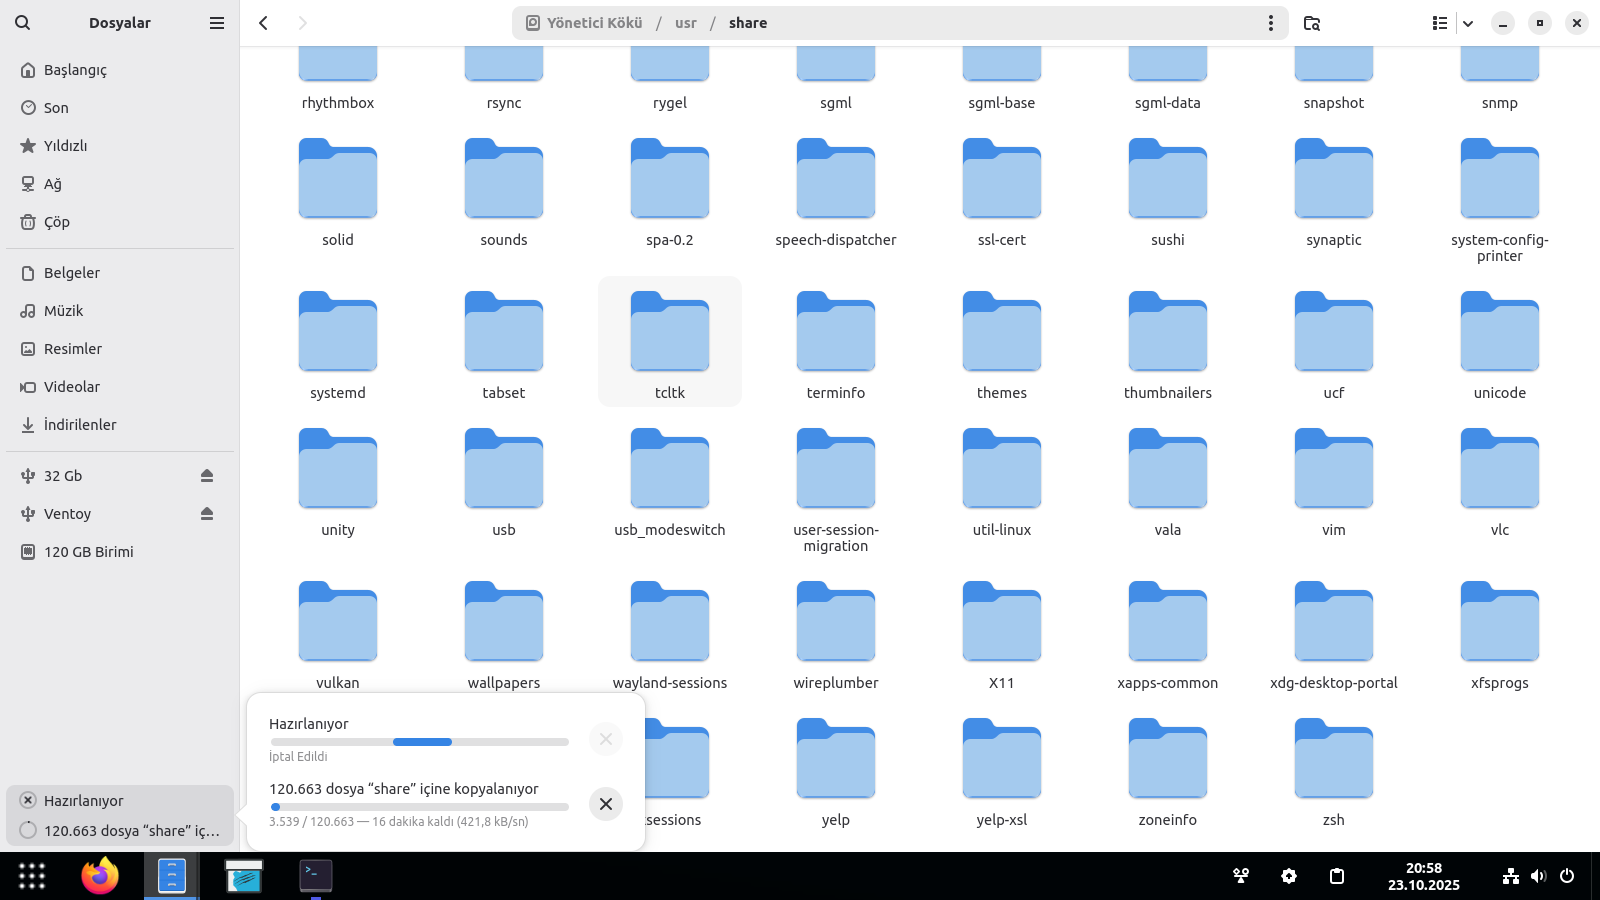Screen dimensions: 1600x900
Task: Navigate to usr in the path bar
Action: [x=685, y=23]
